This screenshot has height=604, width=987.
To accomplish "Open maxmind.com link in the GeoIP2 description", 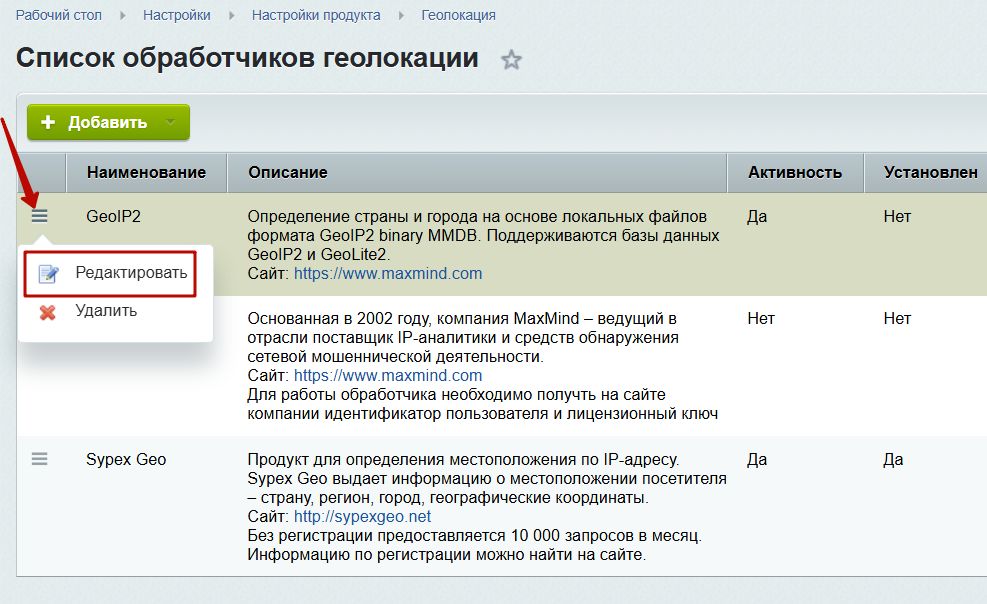I will 388,273.
